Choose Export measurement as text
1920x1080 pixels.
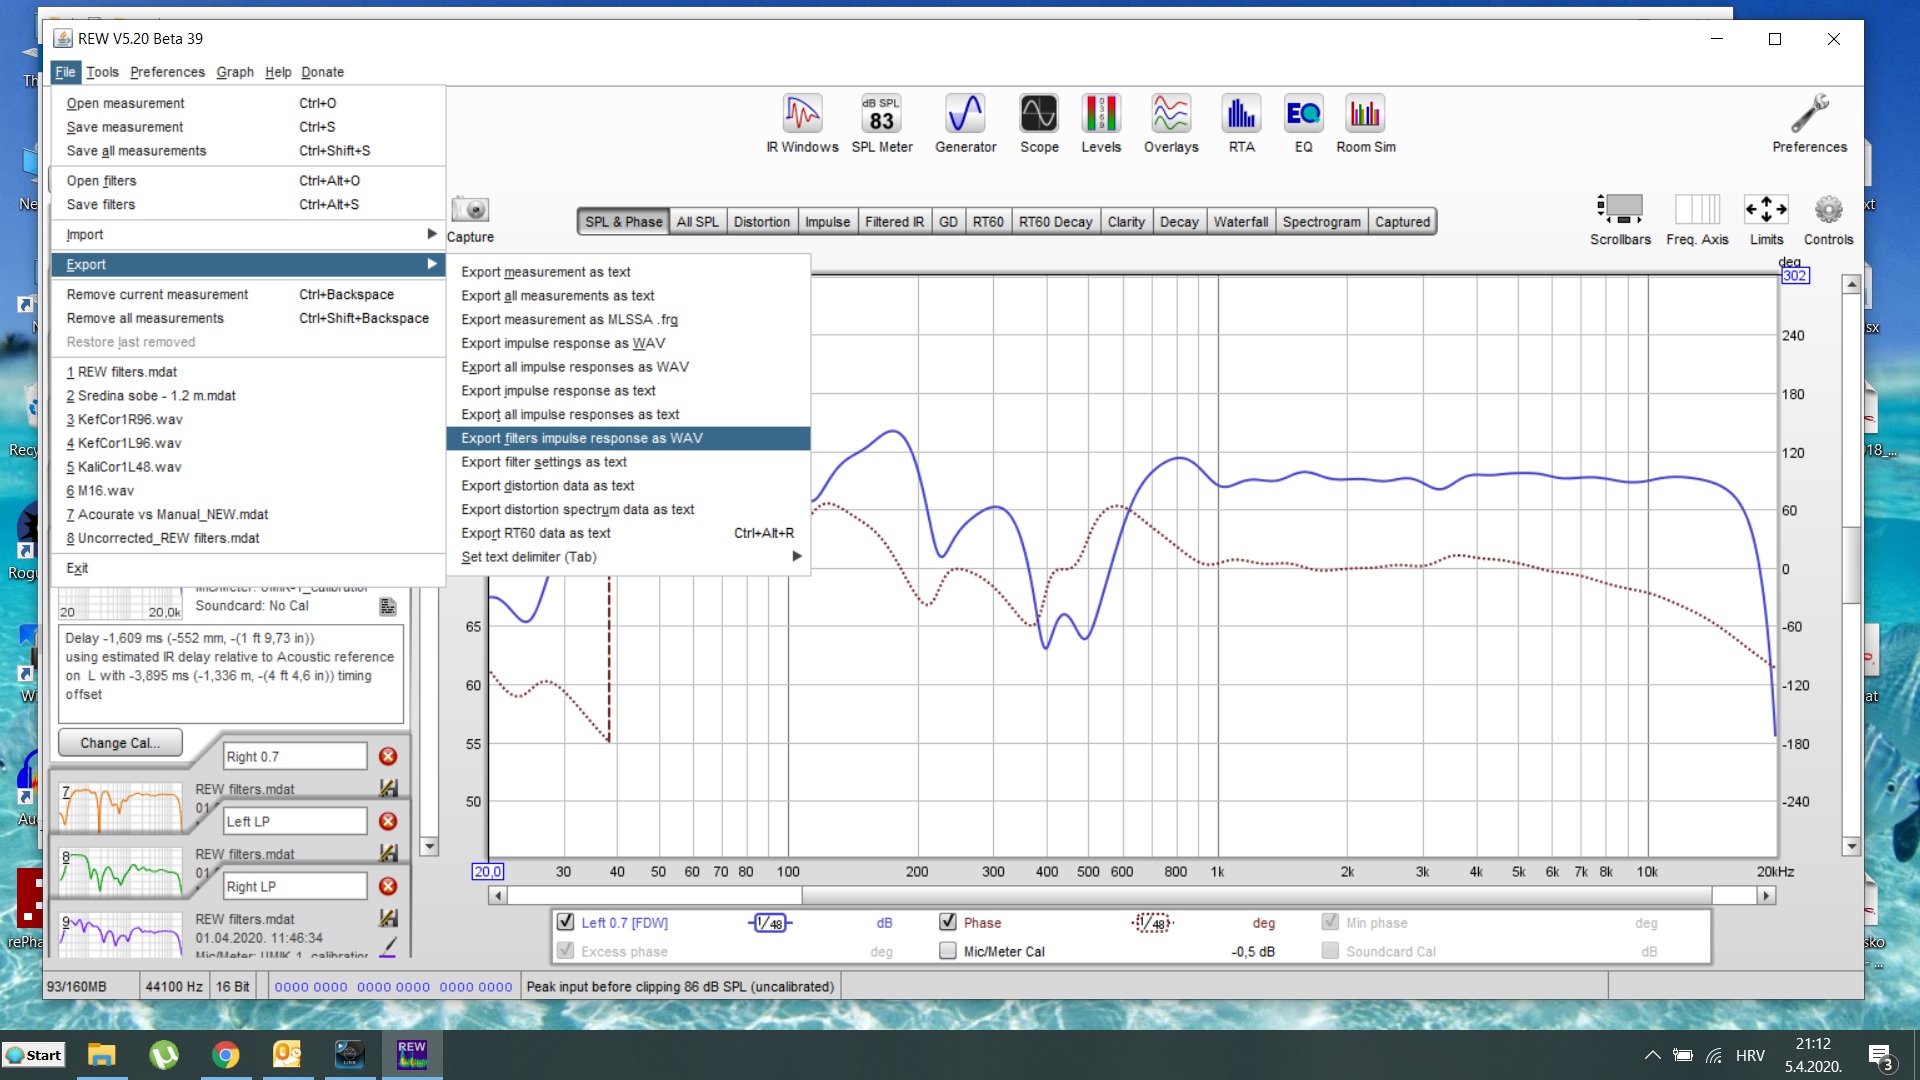tap(628, 272)
